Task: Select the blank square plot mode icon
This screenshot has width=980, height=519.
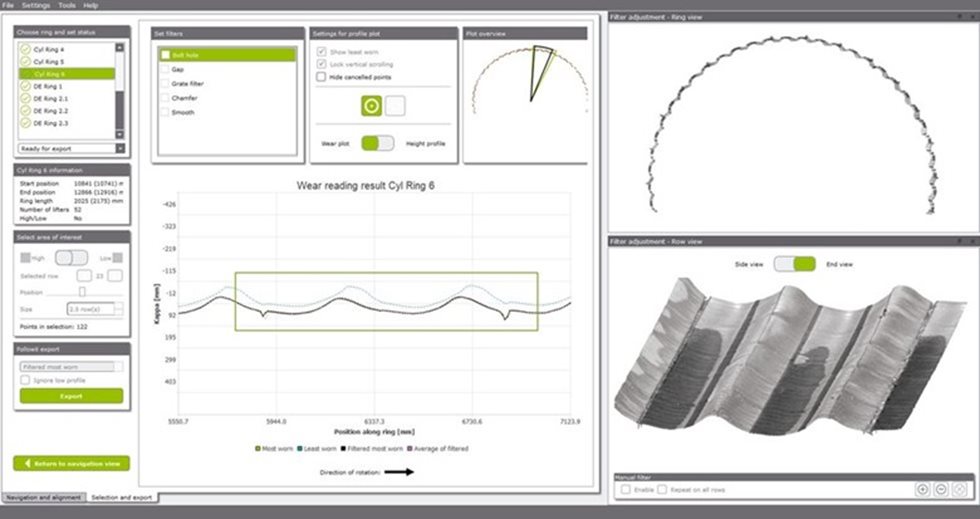Action: (396, 106)
